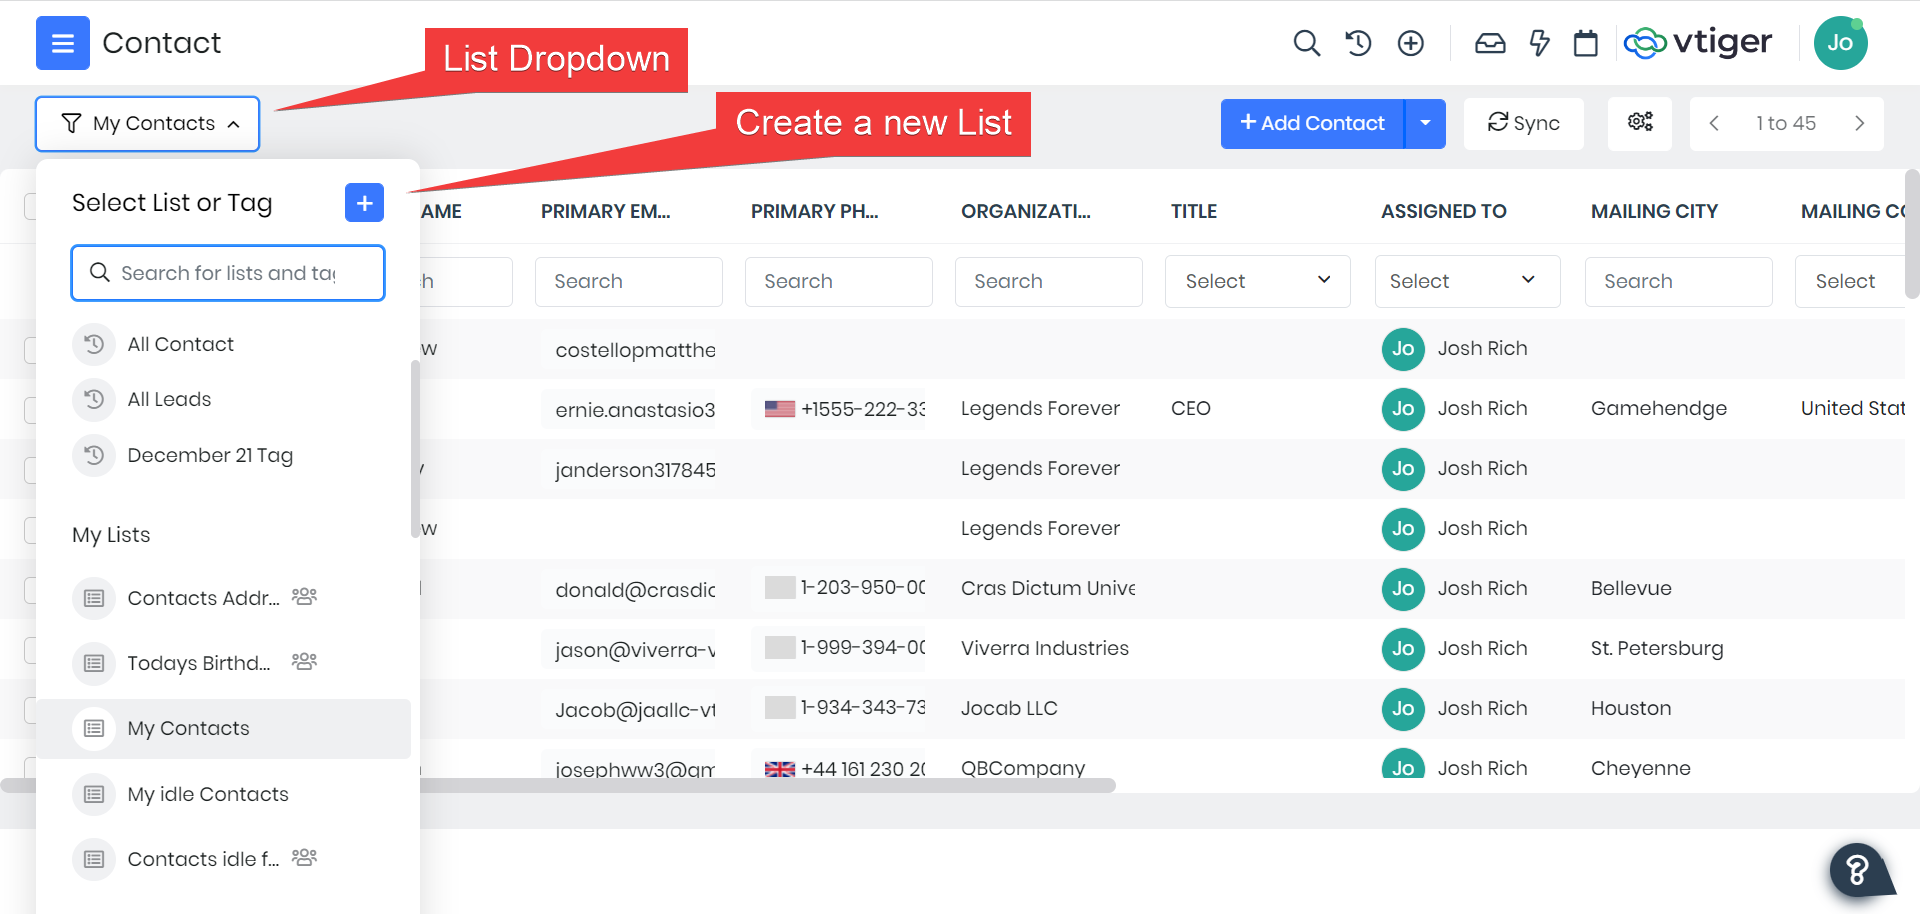Open the inbox tray icon

pos(1489,43)
